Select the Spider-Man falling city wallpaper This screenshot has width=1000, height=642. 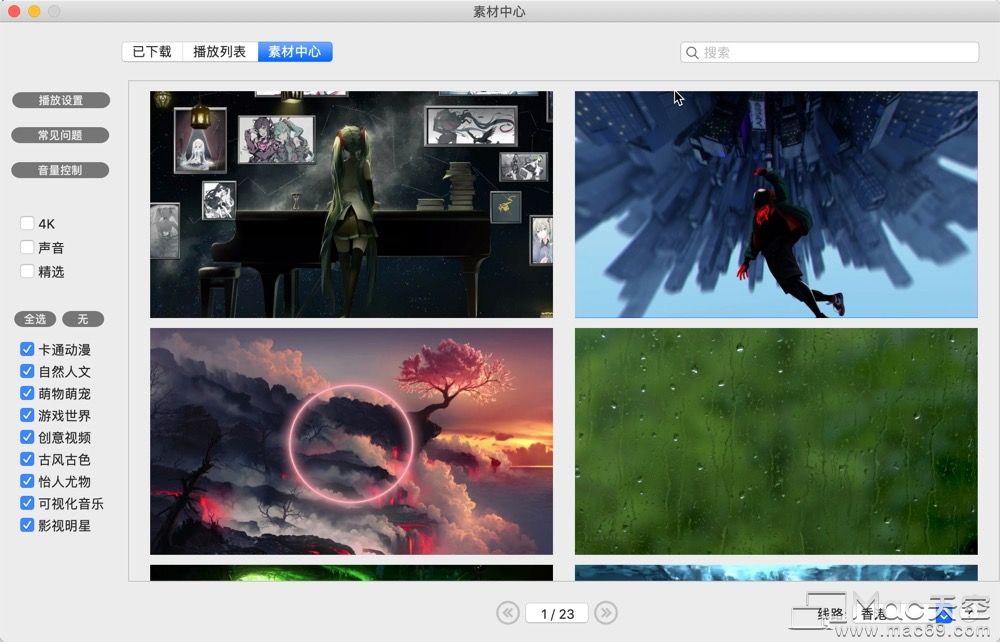click(776, 204)
